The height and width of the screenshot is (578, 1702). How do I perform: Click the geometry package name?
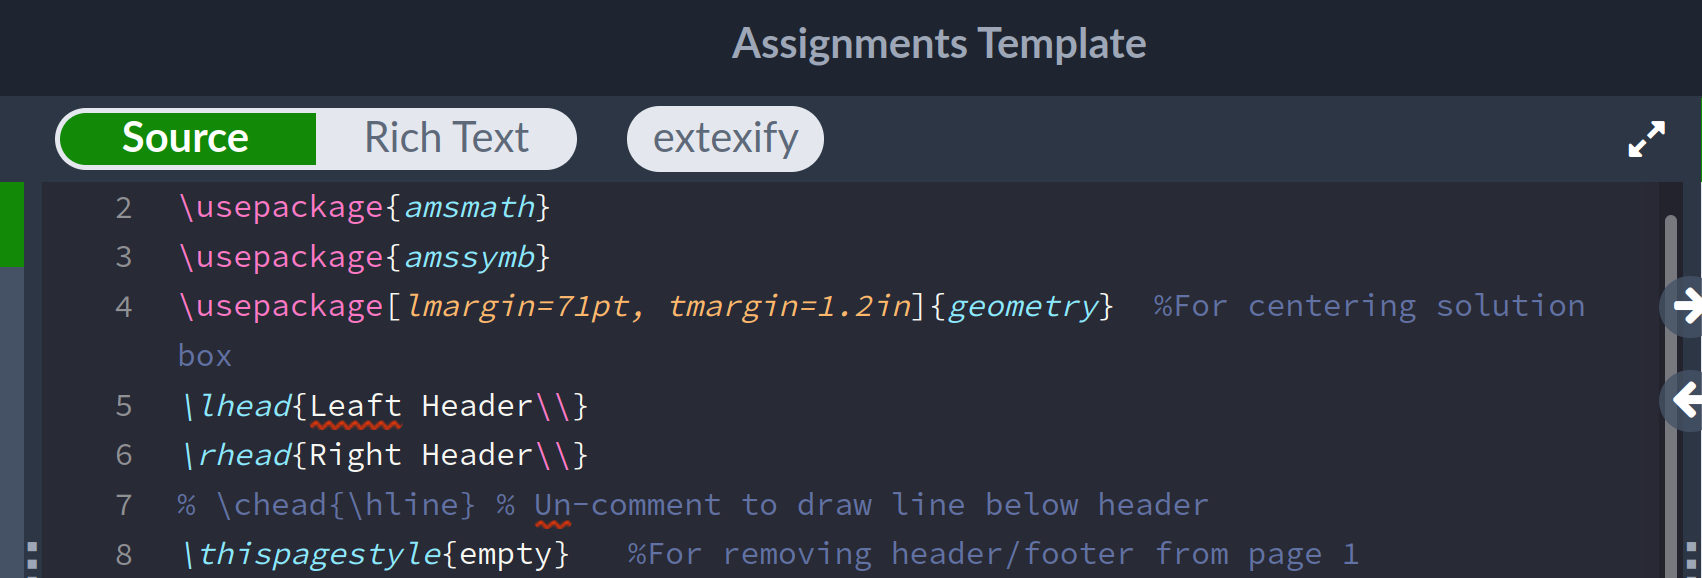click(x=1023, y=306)
